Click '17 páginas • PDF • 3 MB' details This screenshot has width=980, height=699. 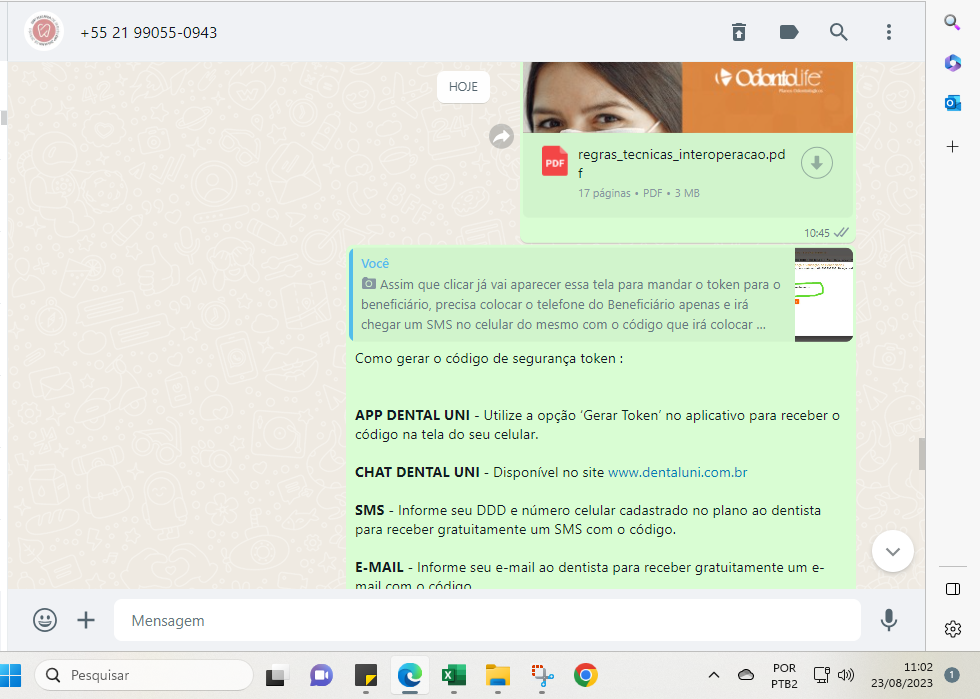click(x=639, y=193)
